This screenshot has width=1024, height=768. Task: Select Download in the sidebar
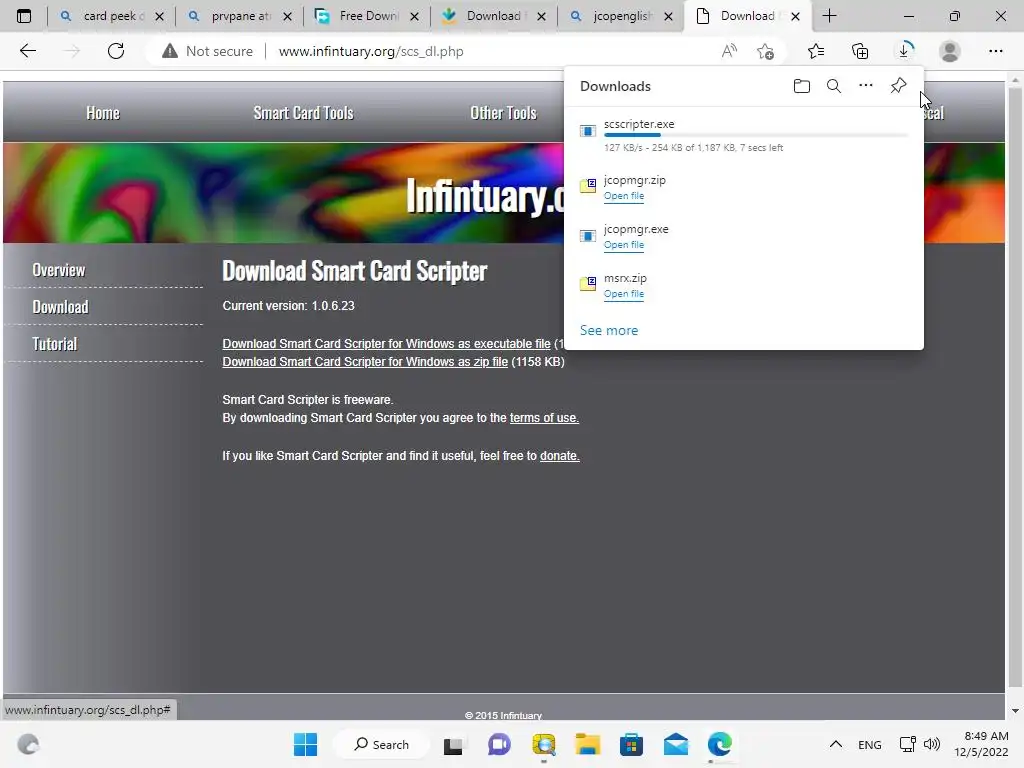[x=60, y=307]
